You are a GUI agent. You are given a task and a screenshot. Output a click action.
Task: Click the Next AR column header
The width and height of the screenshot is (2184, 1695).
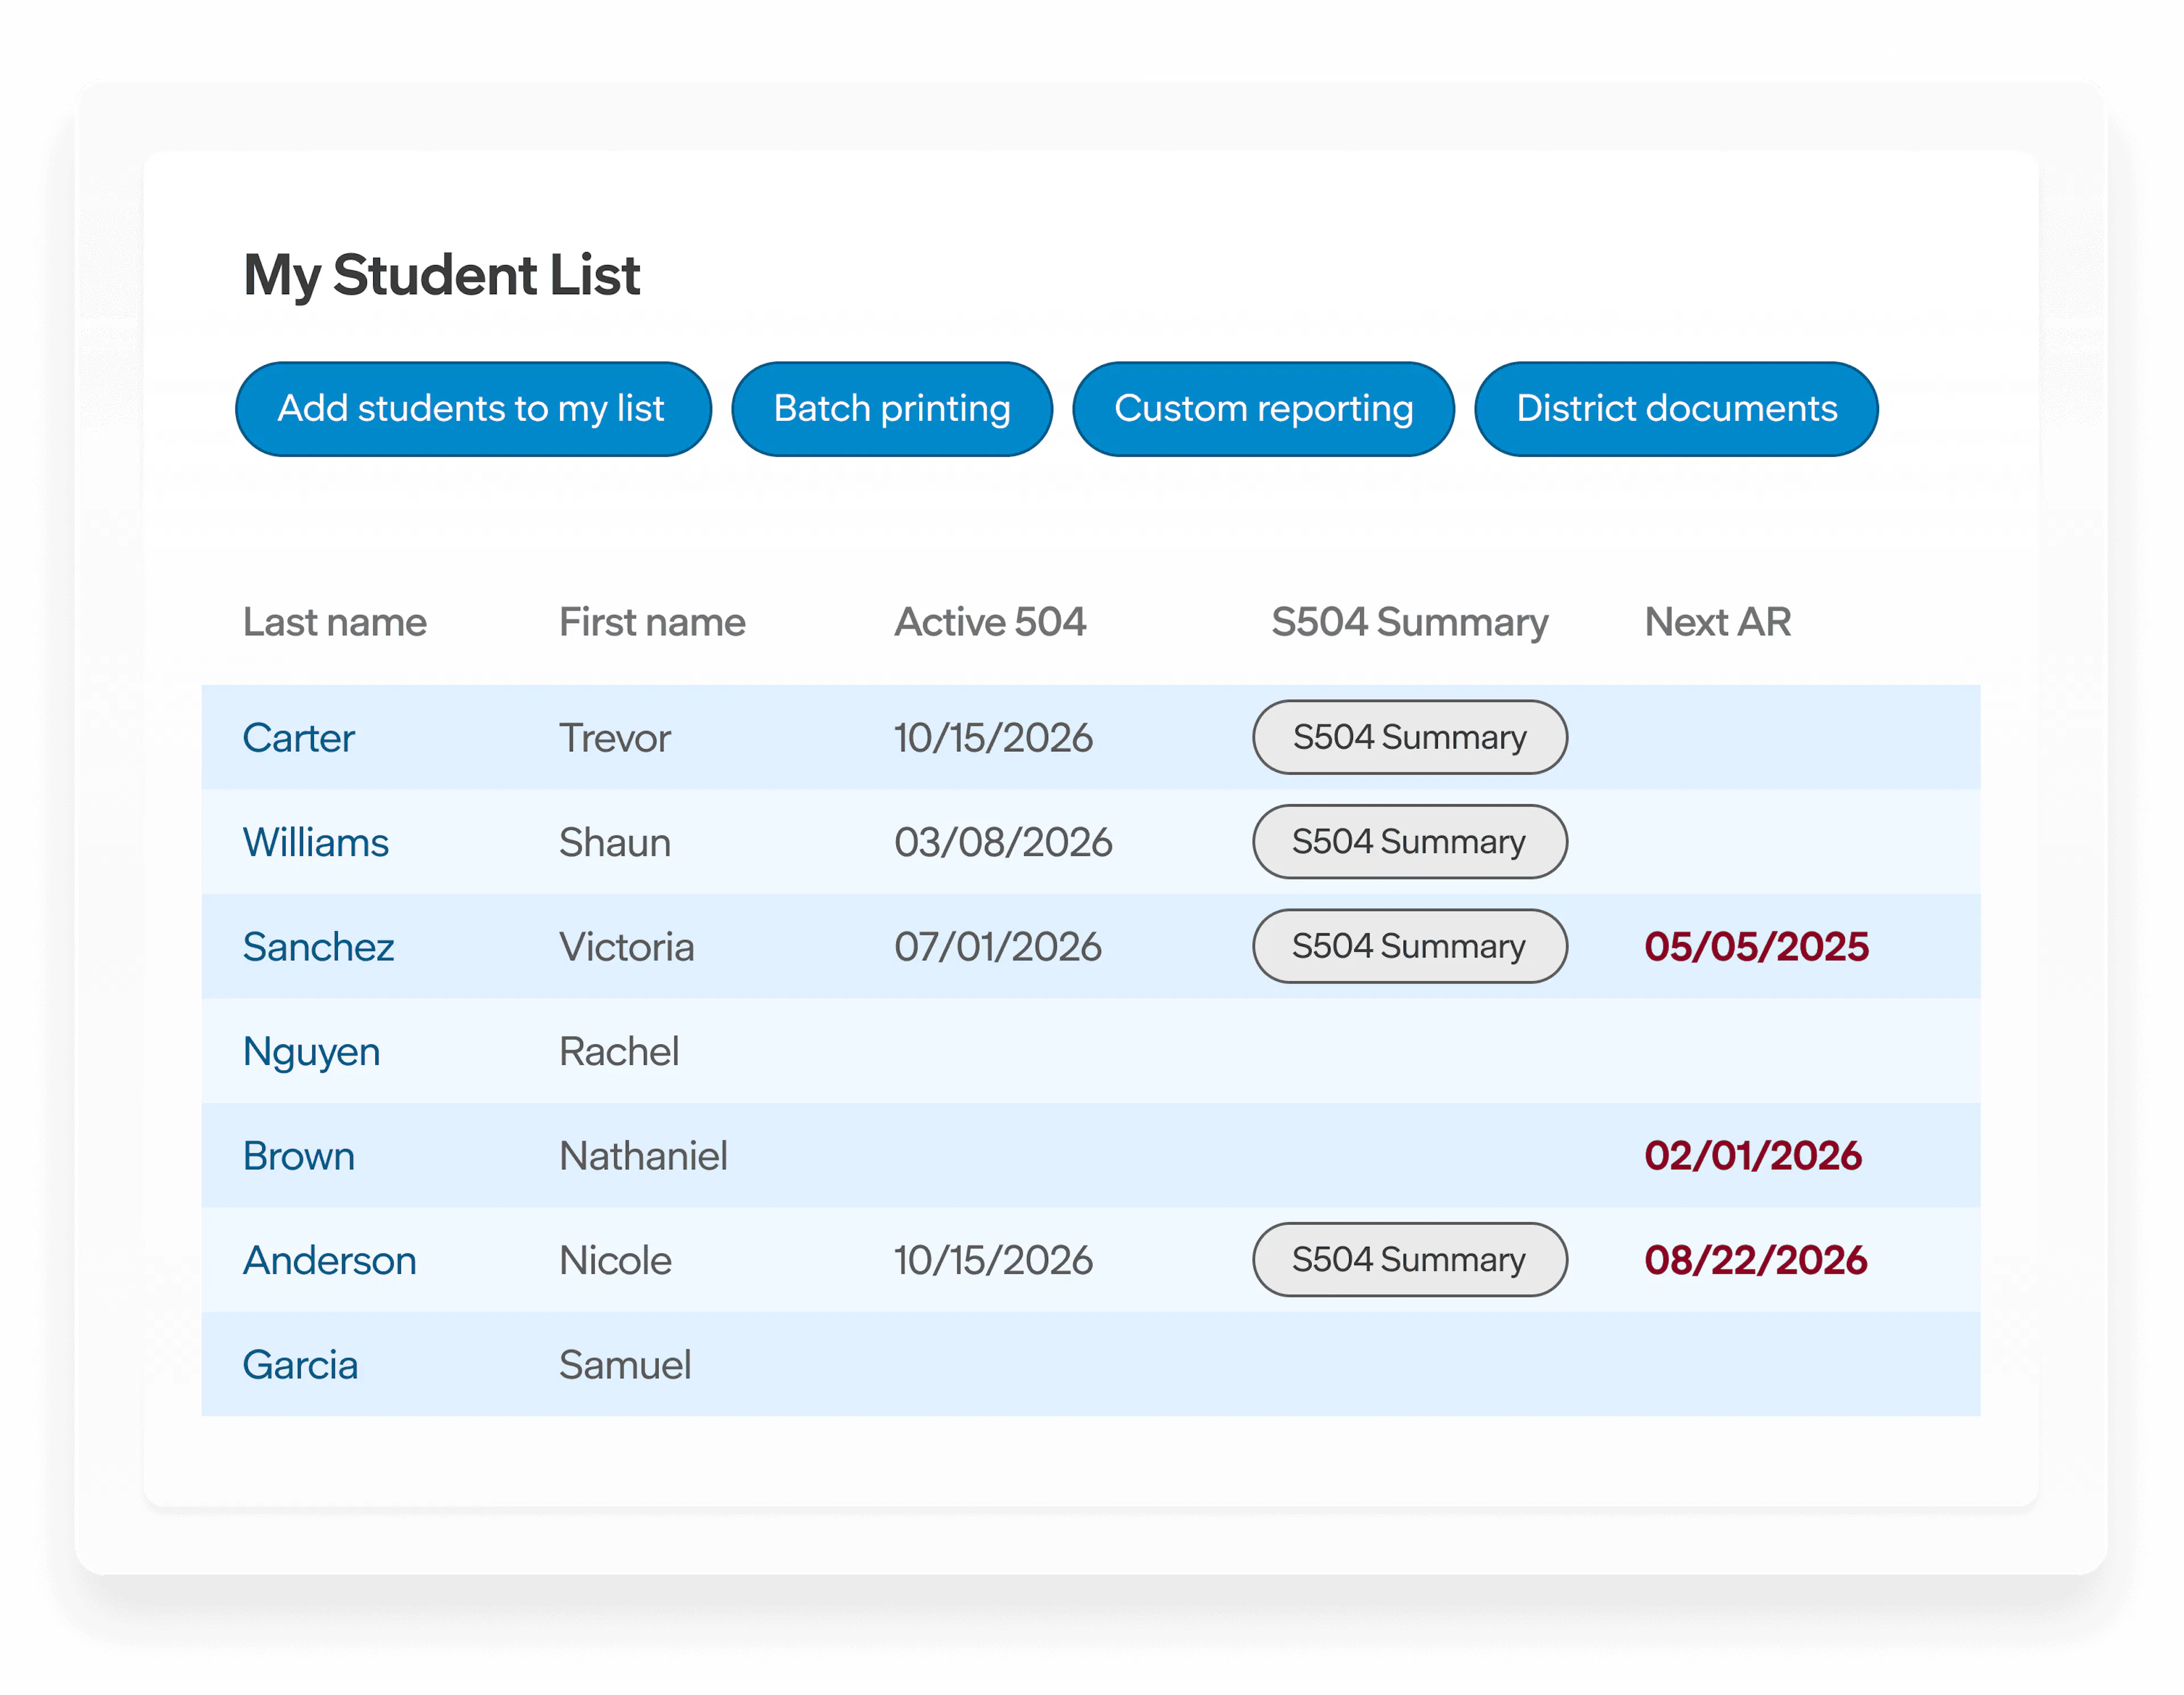(1718, 622)
